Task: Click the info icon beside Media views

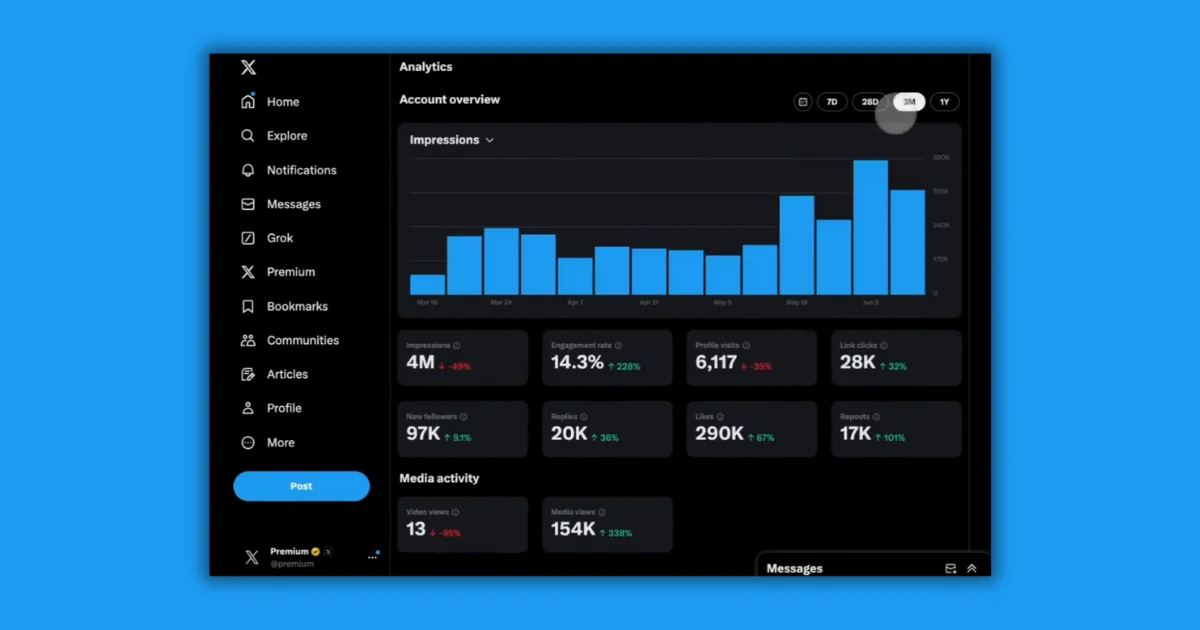Action: (602, 512)
